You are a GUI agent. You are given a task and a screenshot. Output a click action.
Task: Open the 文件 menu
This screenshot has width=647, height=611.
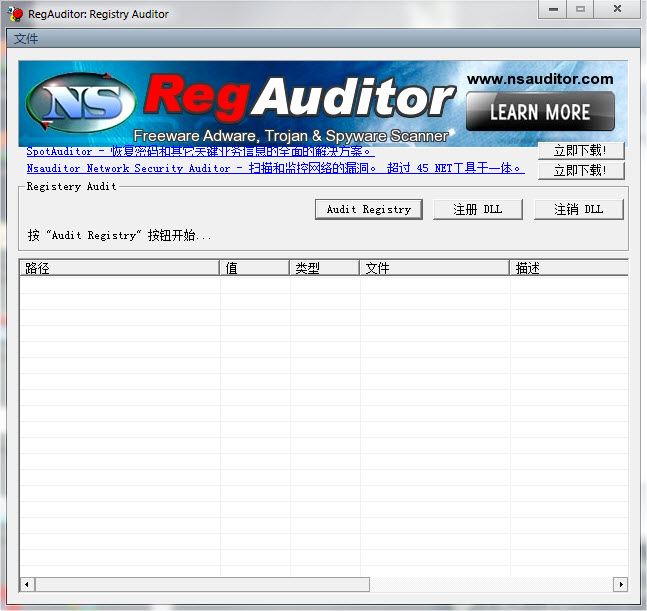26,39
